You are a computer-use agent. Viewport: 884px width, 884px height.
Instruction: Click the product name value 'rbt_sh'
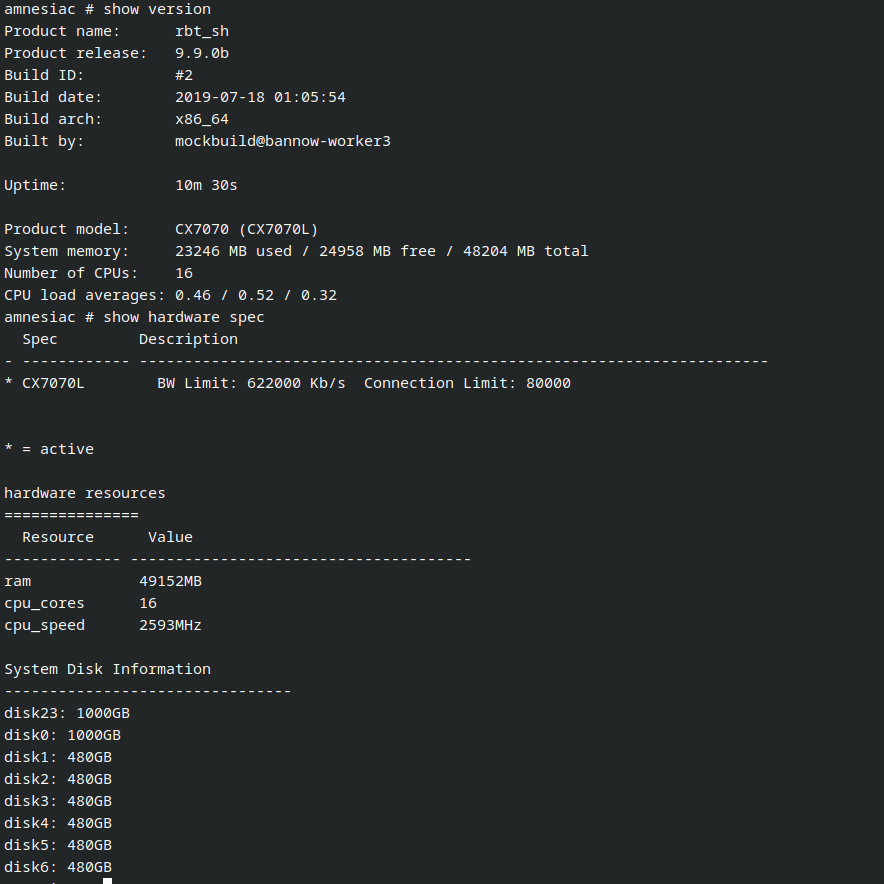point(202,31)
